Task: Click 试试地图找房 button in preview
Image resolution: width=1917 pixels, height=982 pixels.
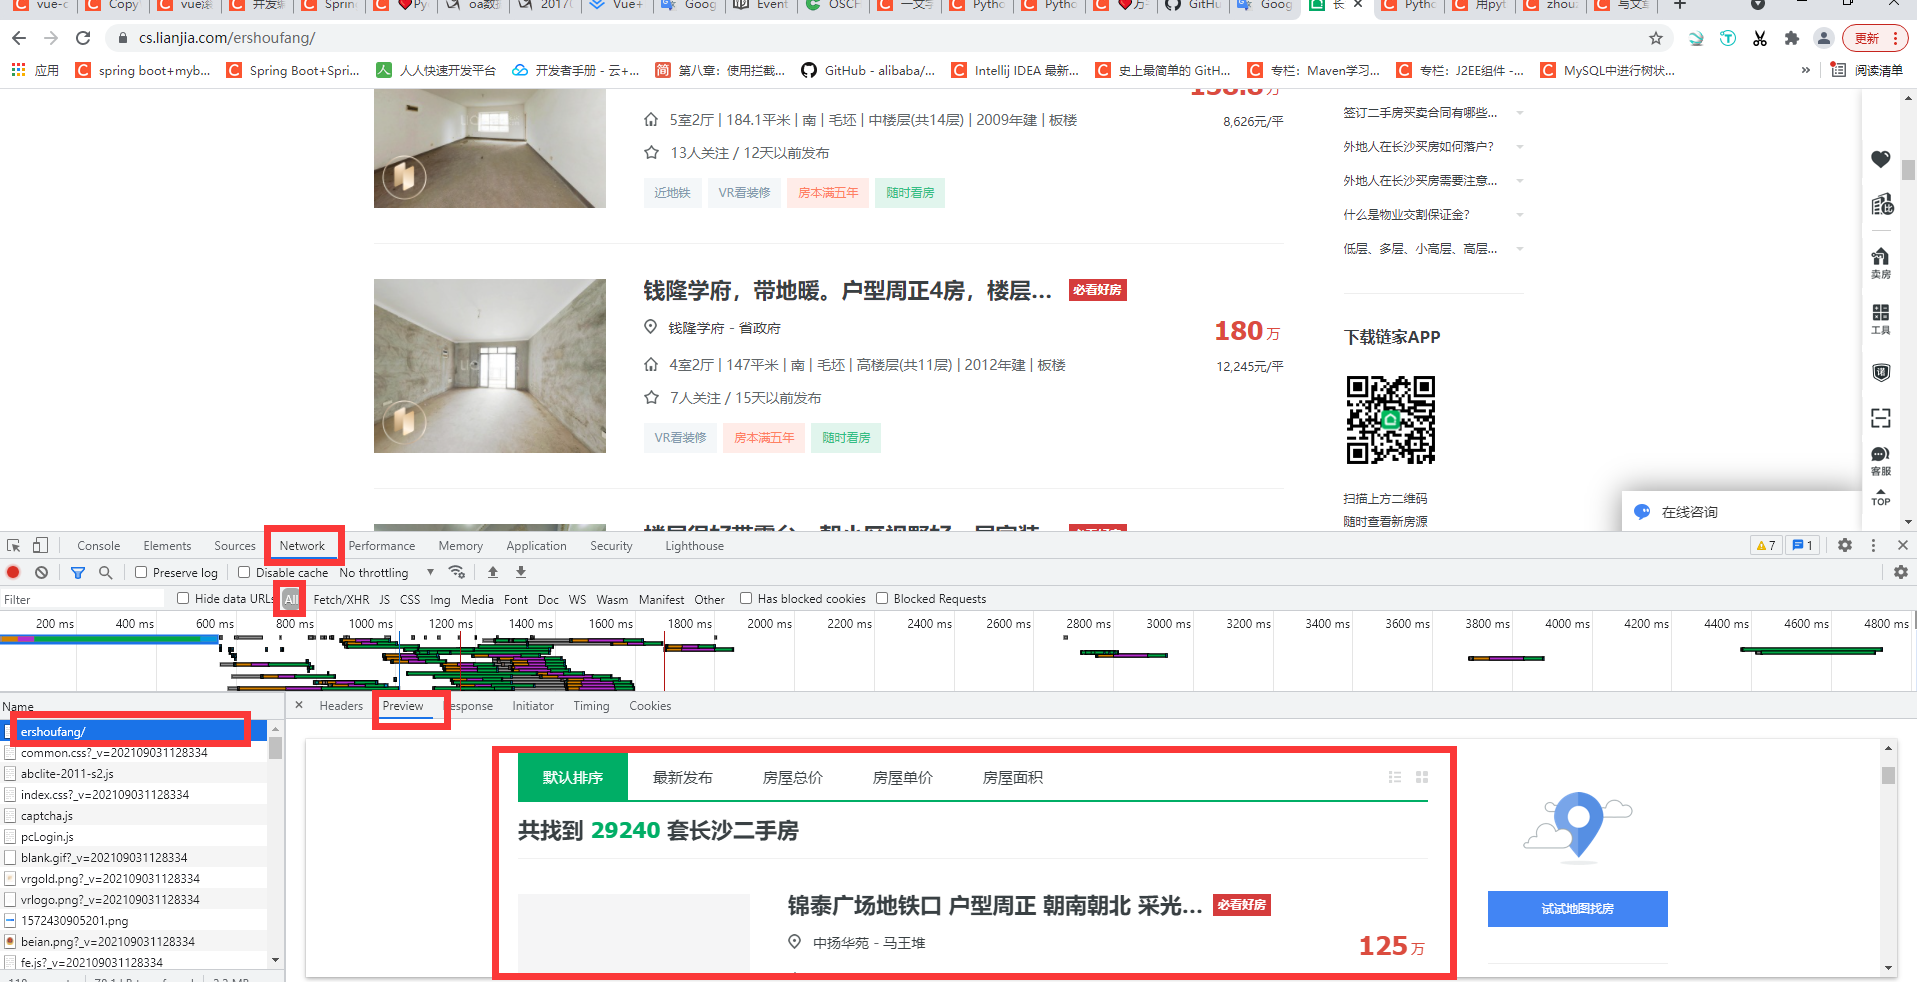Action: [1577, 908]
